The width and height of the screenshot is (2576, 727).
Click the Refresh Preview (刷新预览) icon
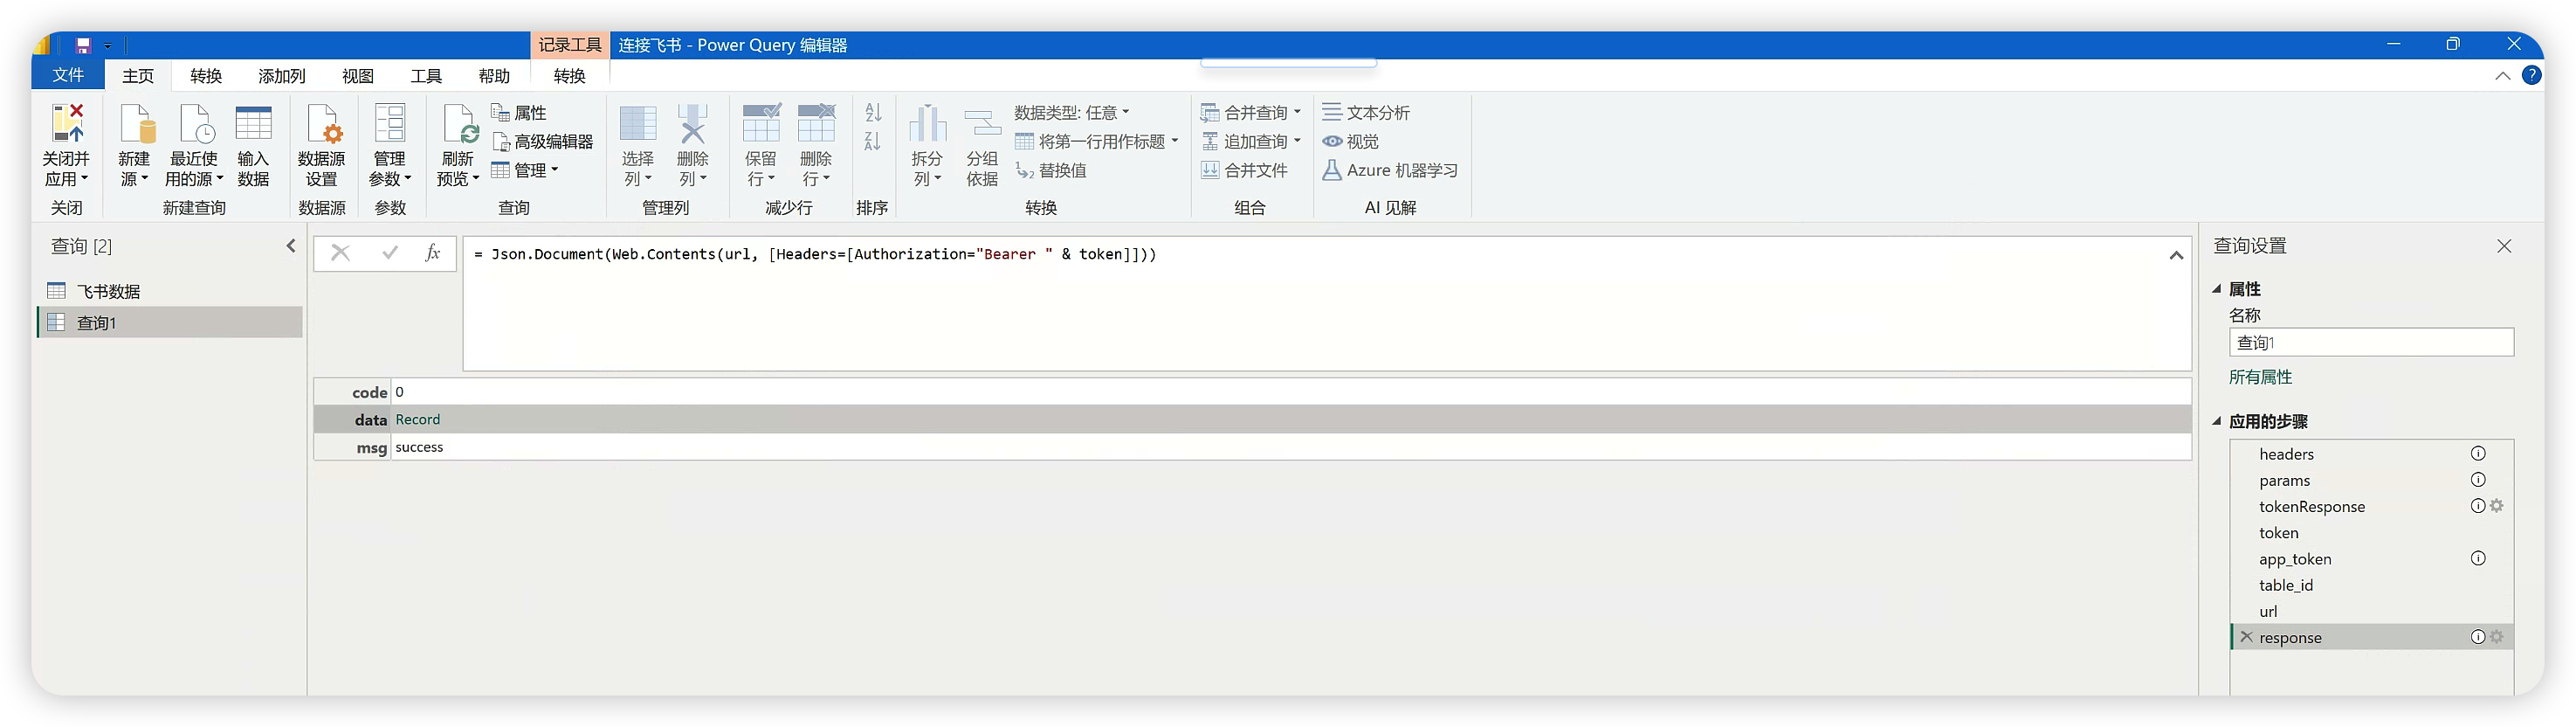tap(459, 125)
